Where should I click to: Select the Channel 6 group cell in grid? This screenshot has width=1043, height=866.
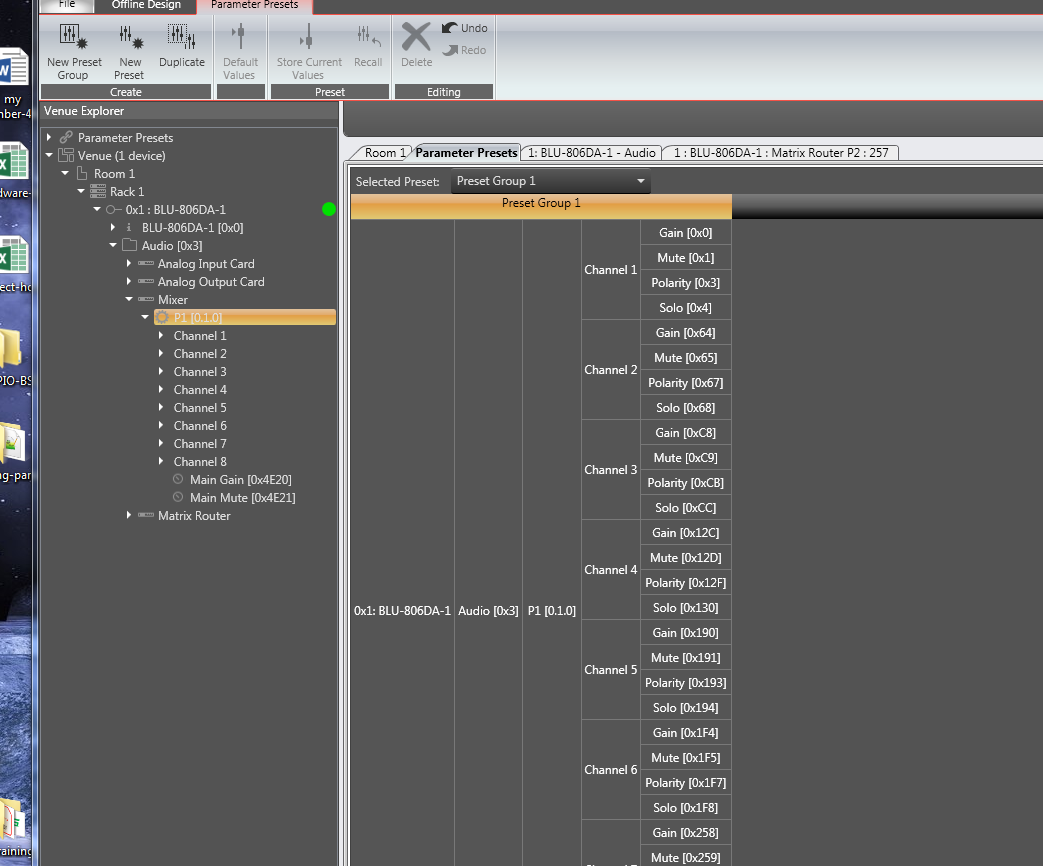[x=611, y=770]
